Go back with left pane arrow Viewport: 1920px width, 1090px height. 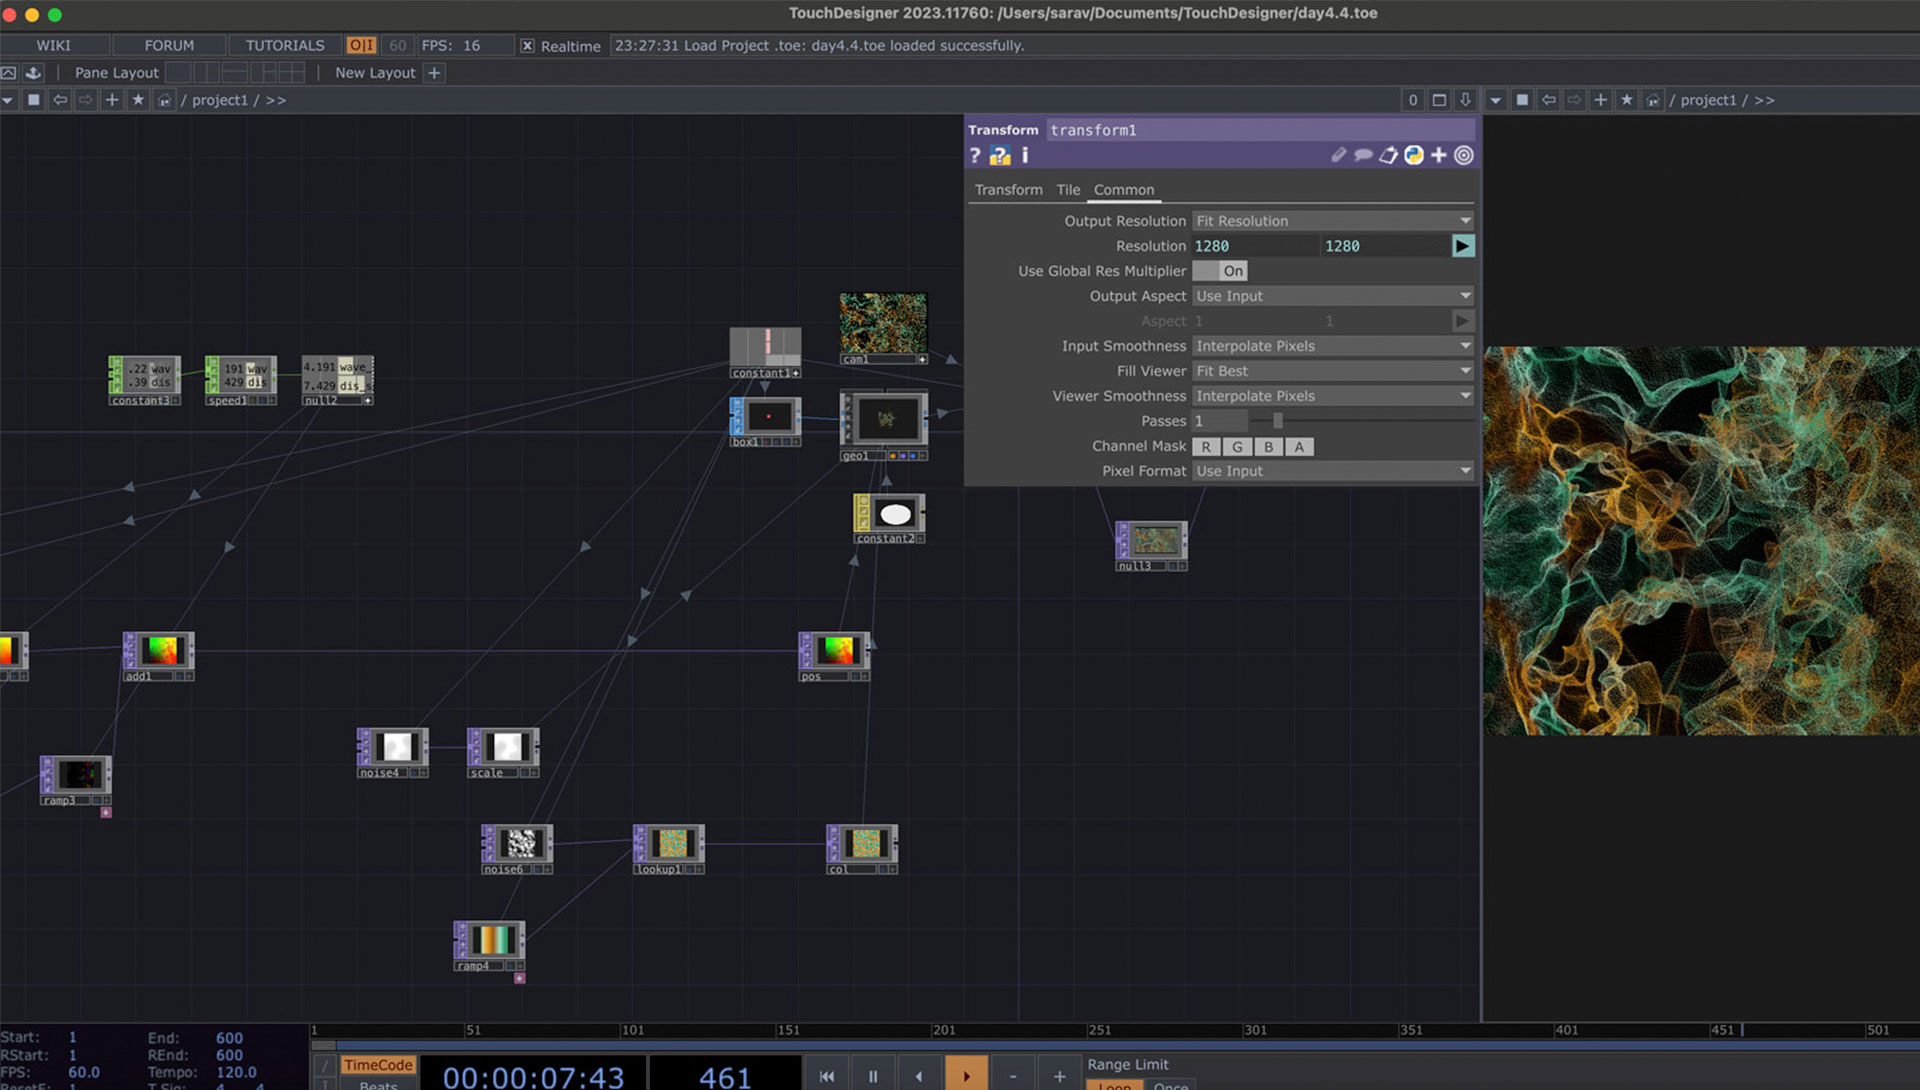pyautogui.click(x=60, y=100)
